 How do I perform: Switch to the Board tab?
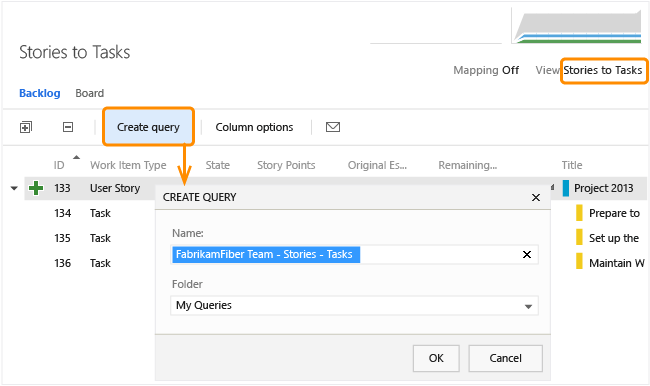point(90,93)
